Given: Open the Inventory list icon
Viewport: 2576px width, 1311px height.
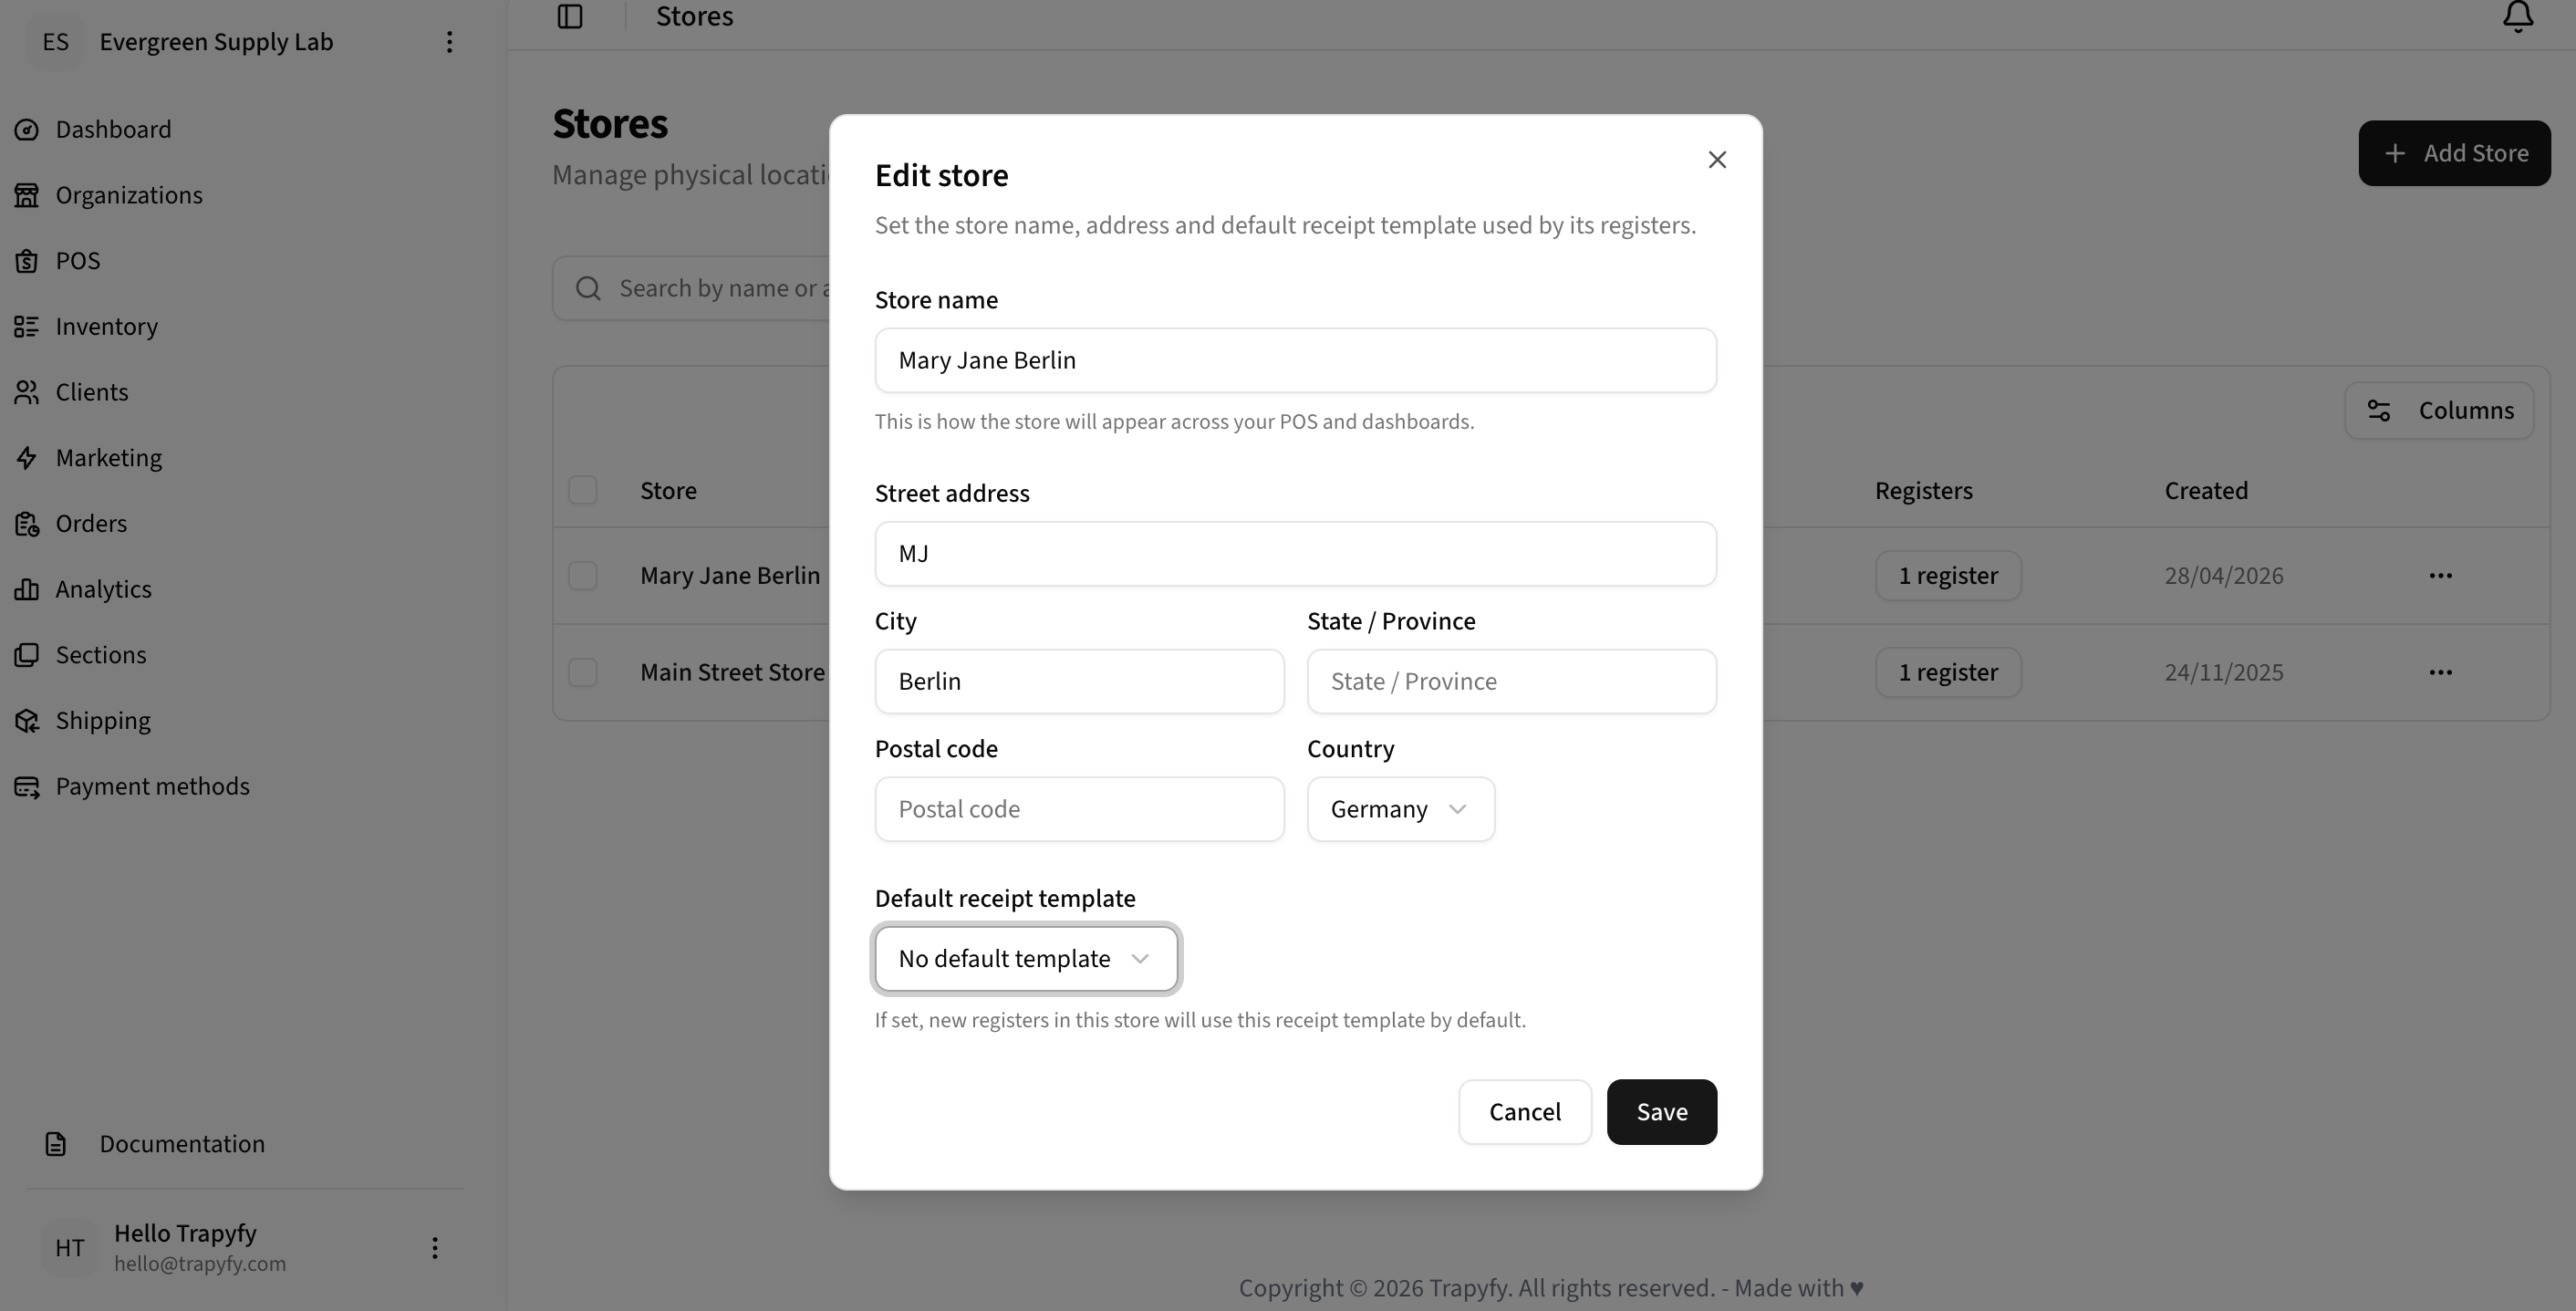Looking at the screenshot, I should [27, 326].
